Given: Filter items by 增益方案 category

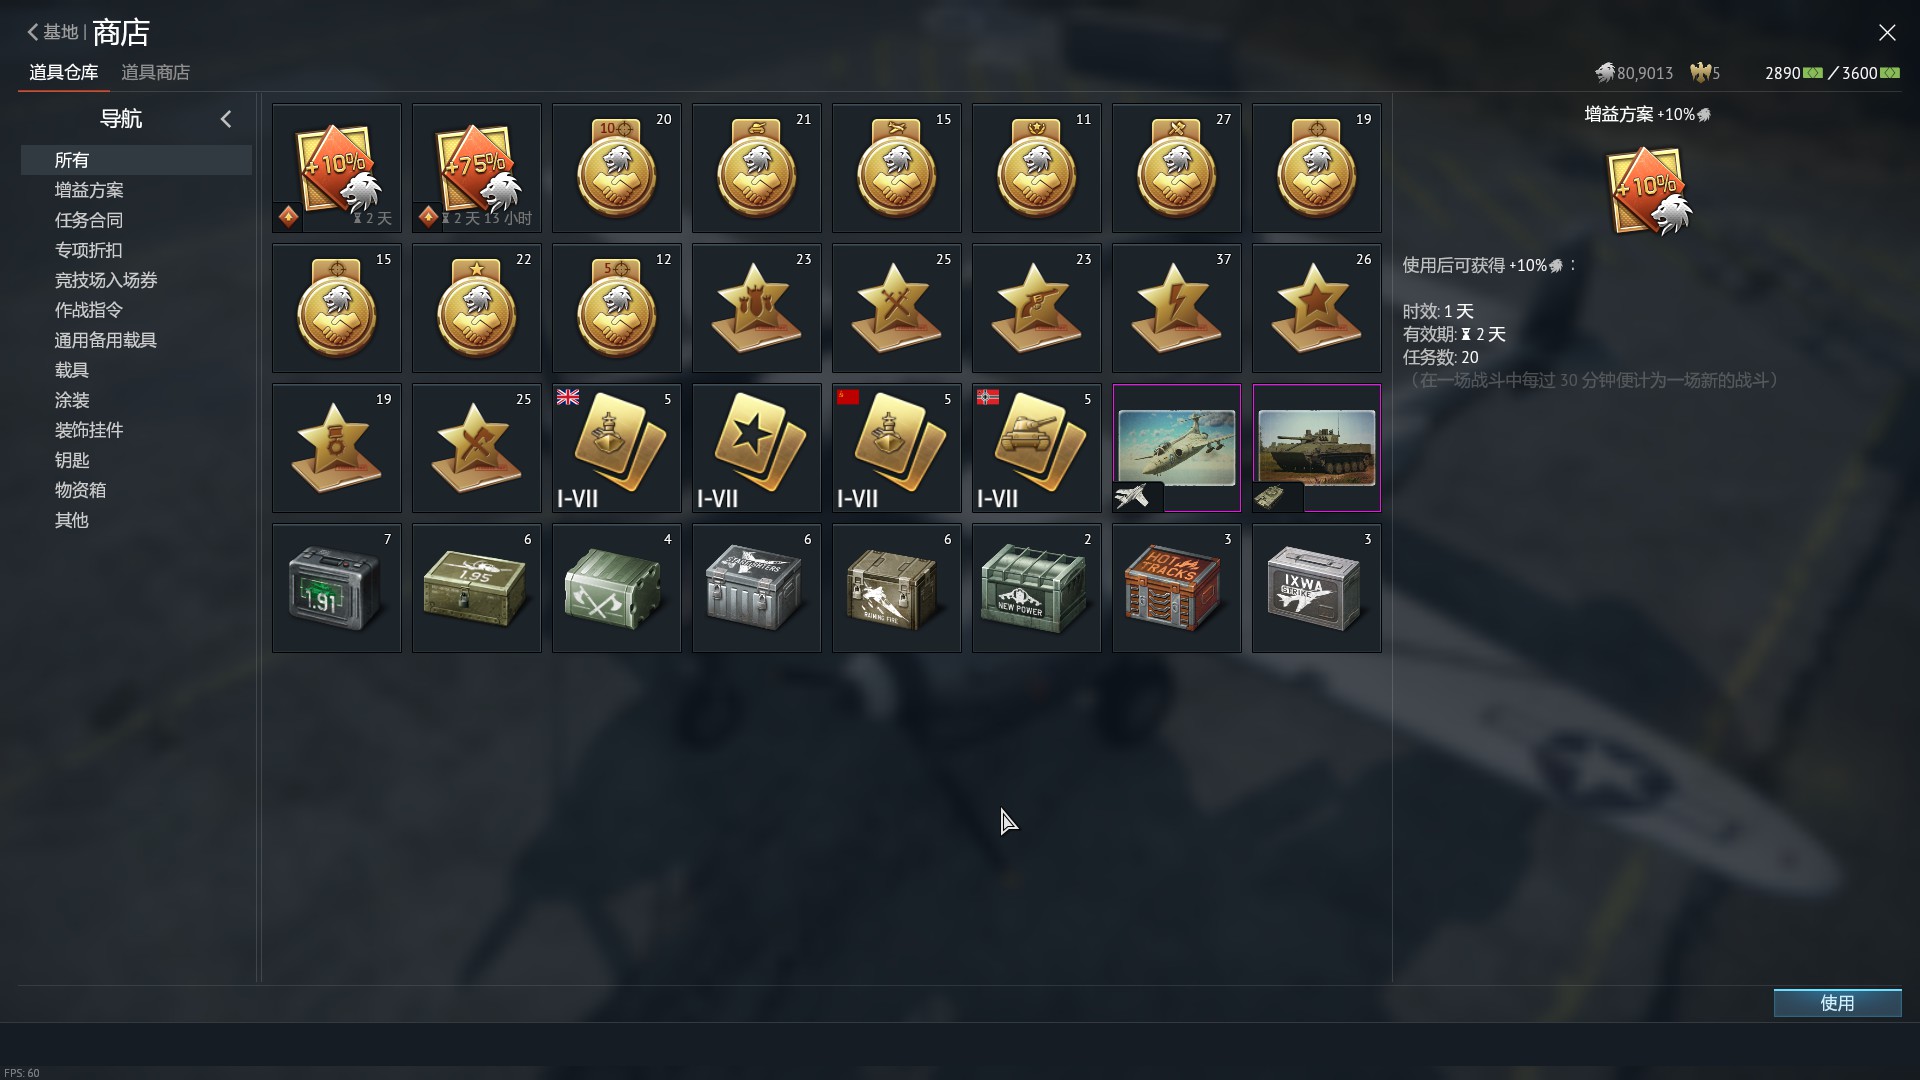Looking at the screenshot, I should pyautogui.click(x=89, y=190).
